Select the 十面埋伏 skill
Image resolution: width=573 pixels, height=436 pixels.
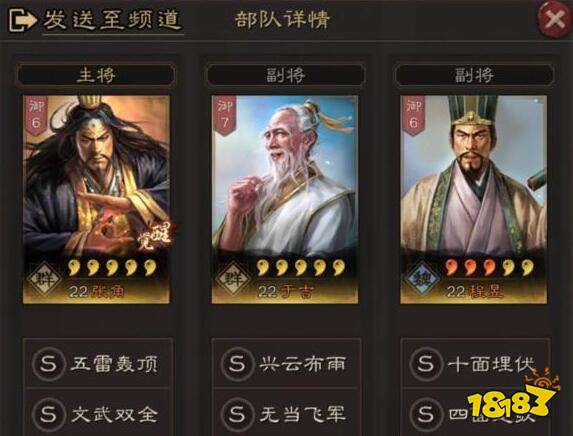(x=475, y=363)
